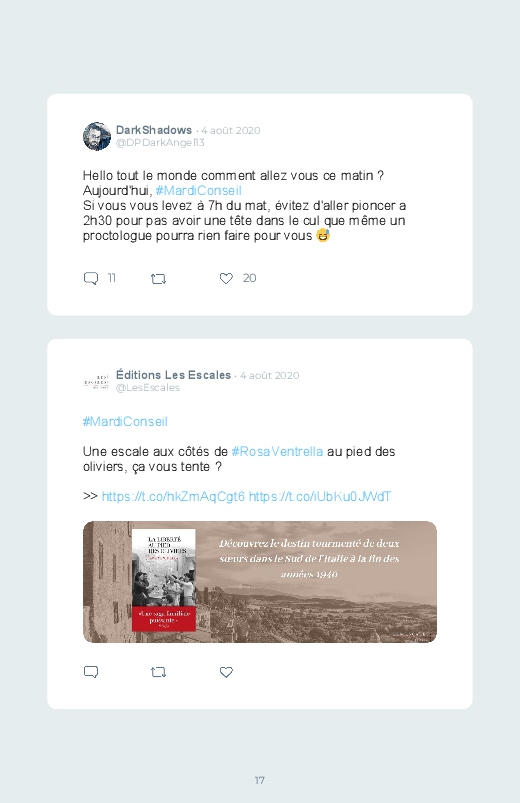Open the book promo banner image
The image size is (520, 803).
[260, 582]
